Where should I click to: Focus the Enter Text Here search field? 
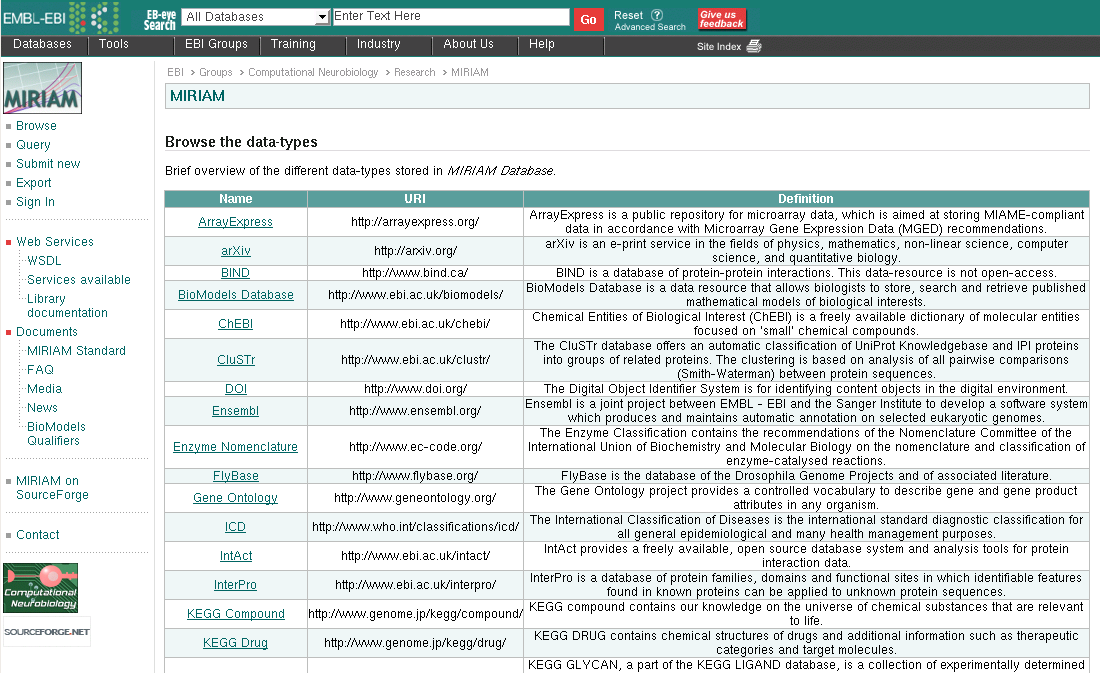point(450,16)
